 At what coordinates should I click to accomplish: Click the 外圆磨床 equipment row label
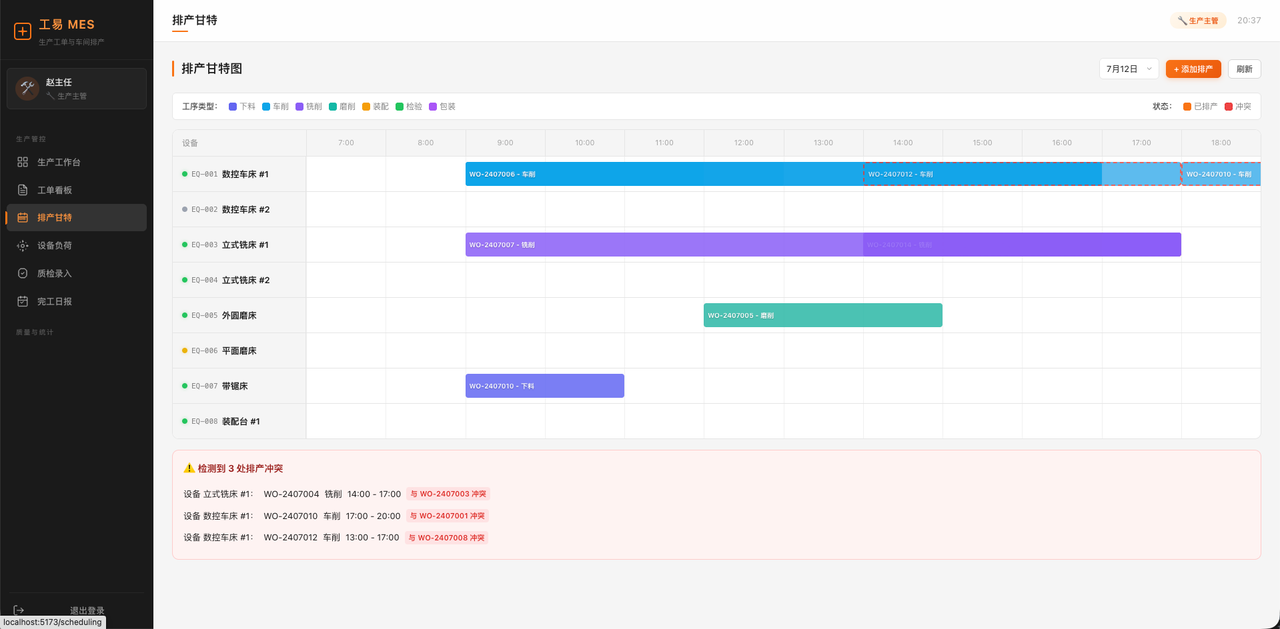pyautogui.click(x=239, y=315)
